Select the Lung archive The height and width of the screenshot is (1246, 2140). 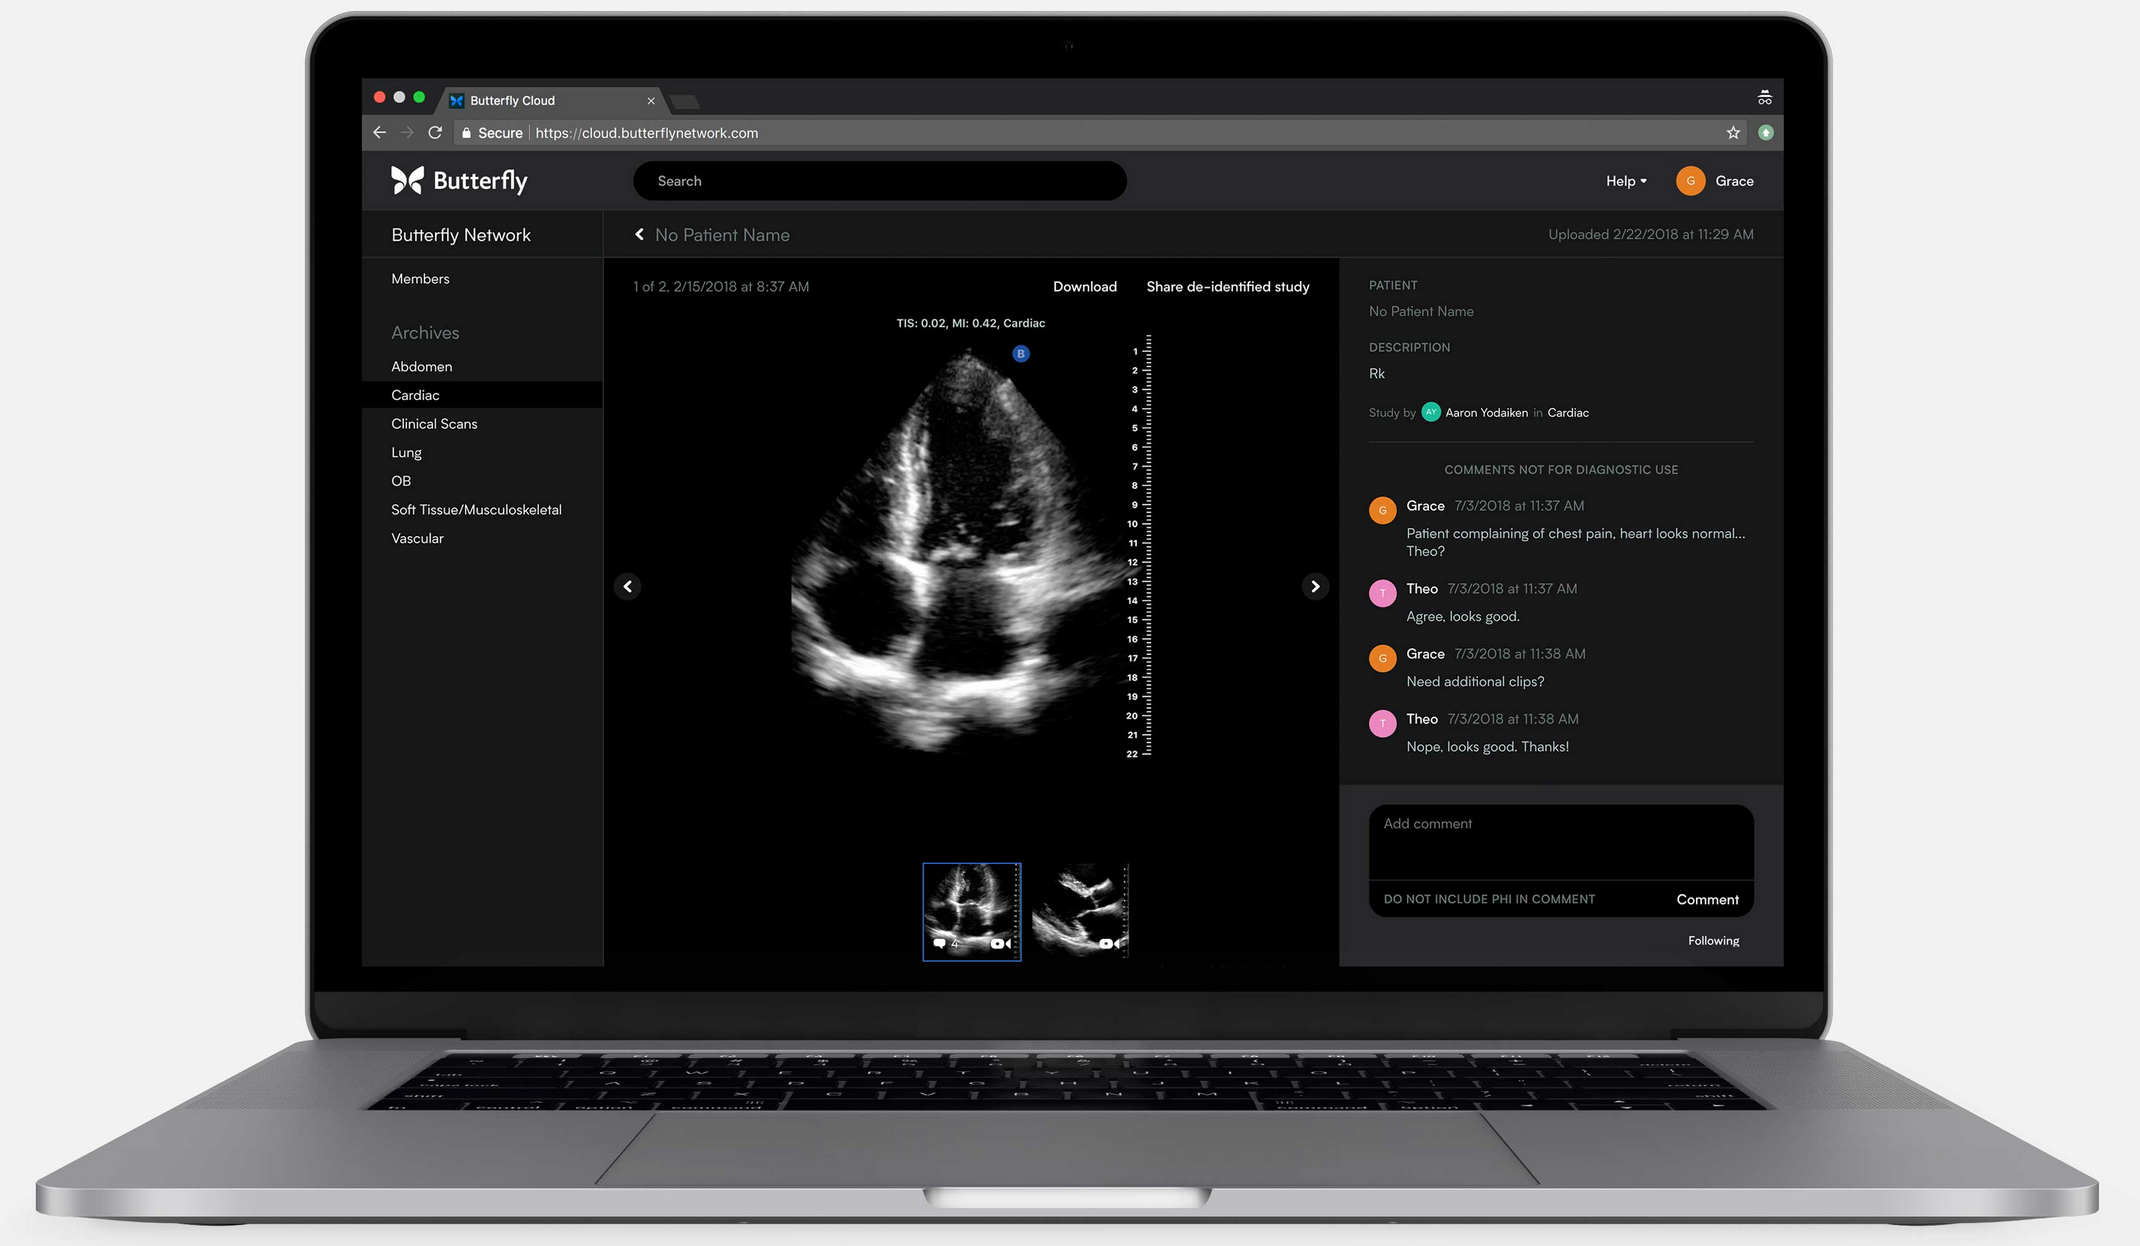(x=406, y=452)
